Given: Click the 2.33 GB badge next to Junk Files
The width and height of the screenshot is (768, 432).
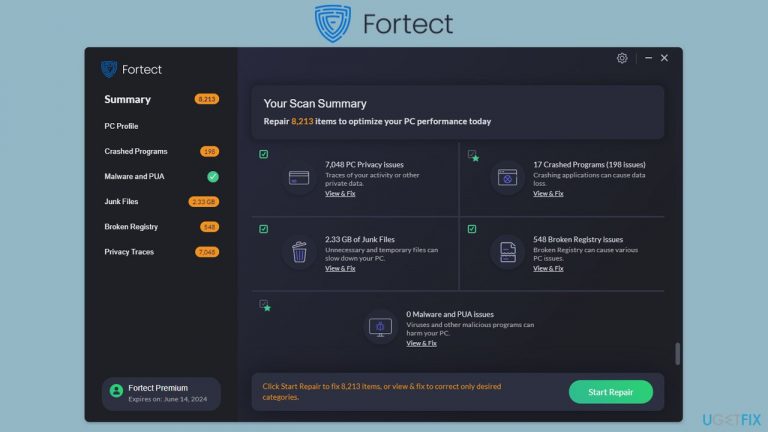Looking at the screenshot, I should [x=204, y=201].
